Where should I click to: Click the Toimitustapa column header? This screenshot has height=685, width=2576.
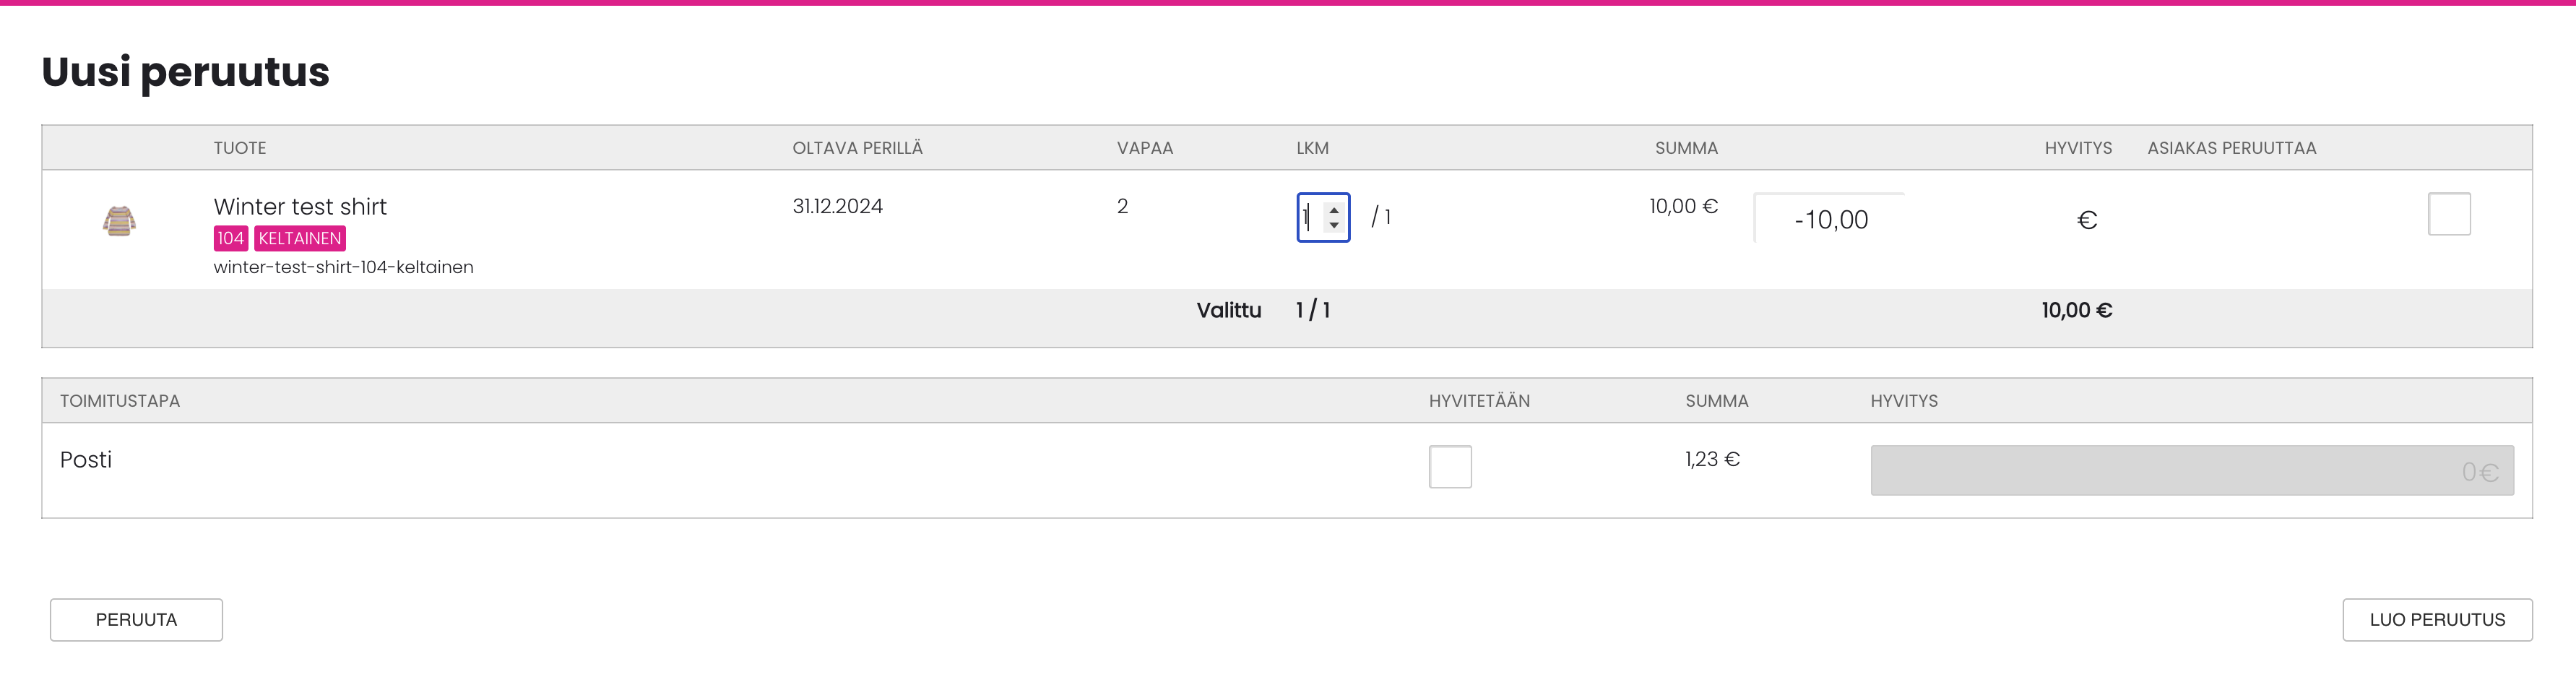120,401
